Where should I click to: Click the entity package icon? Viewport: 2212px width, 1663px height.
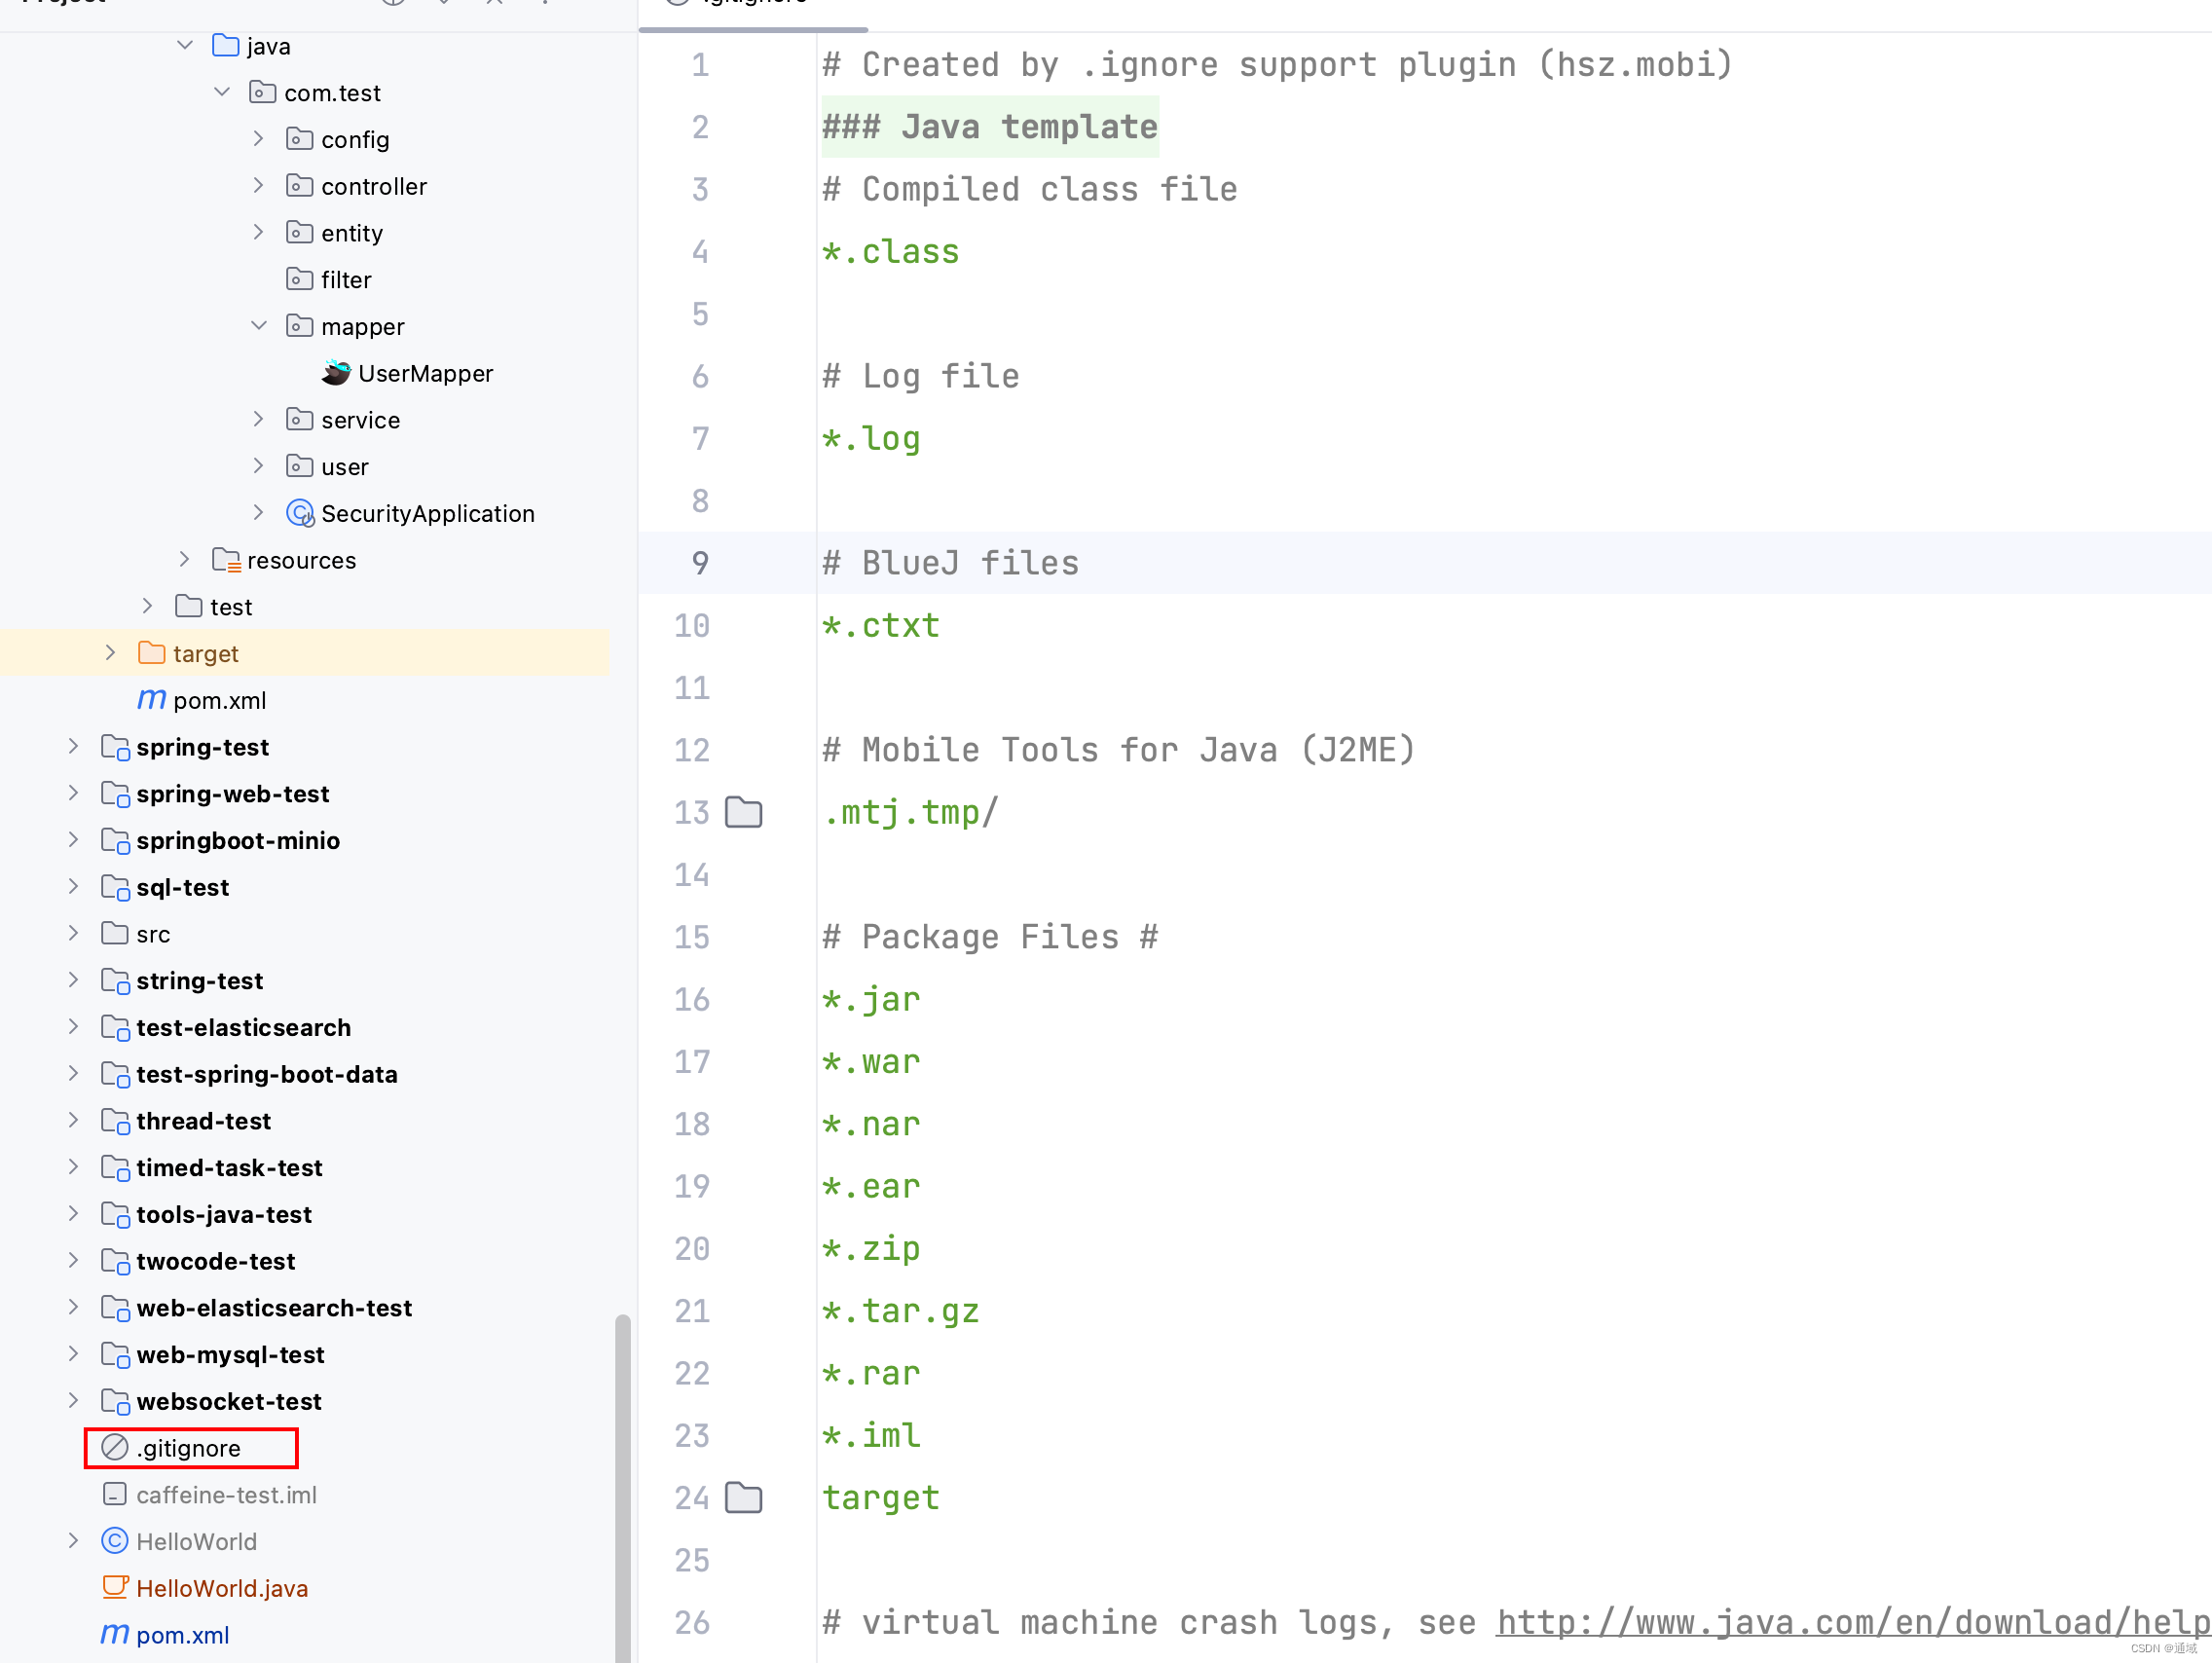coord(300,232)
